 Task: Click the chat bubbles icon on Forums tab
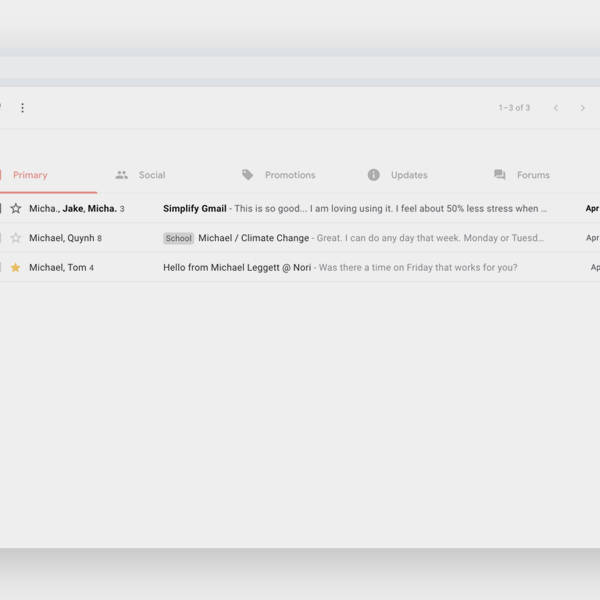[x=500, y=175]
